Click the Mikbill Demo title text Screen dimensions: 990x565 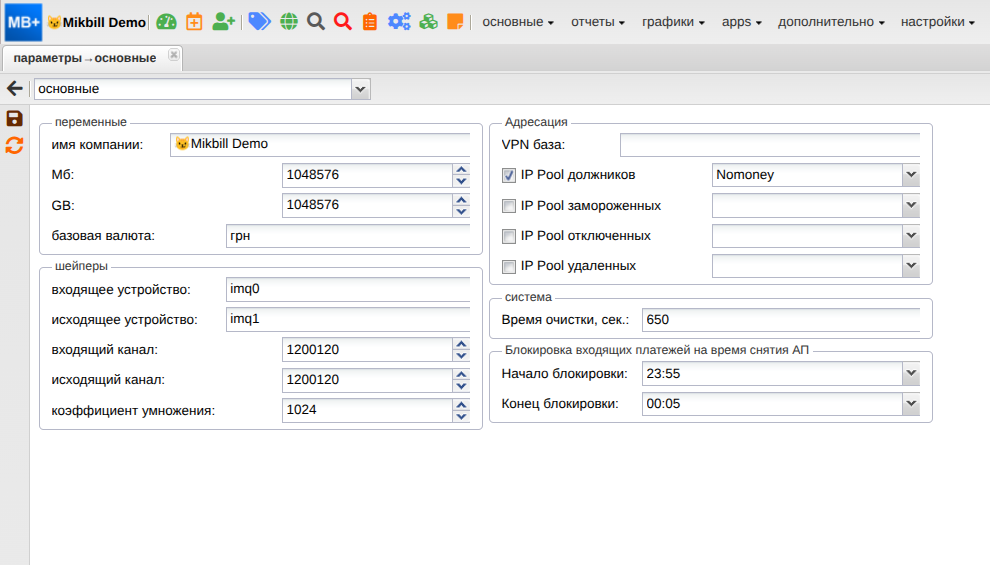(x=104, y=23)
